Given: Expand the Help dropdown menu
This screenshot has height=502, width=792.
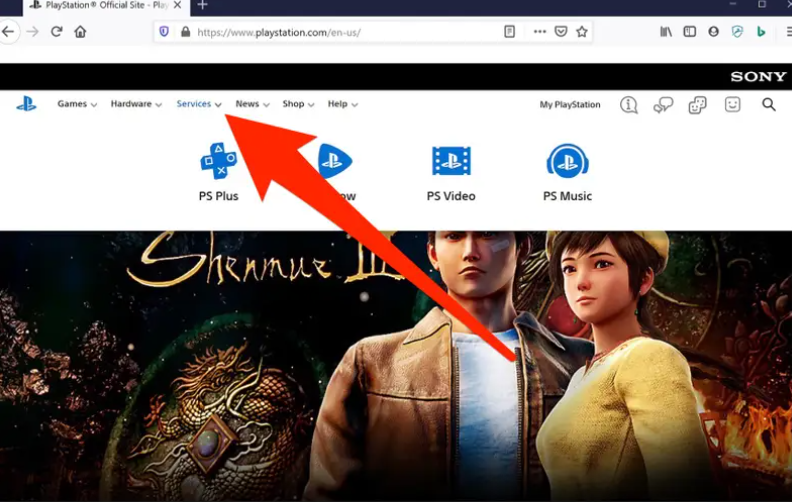Looking at the screenshot, I should tap(342, 104).
